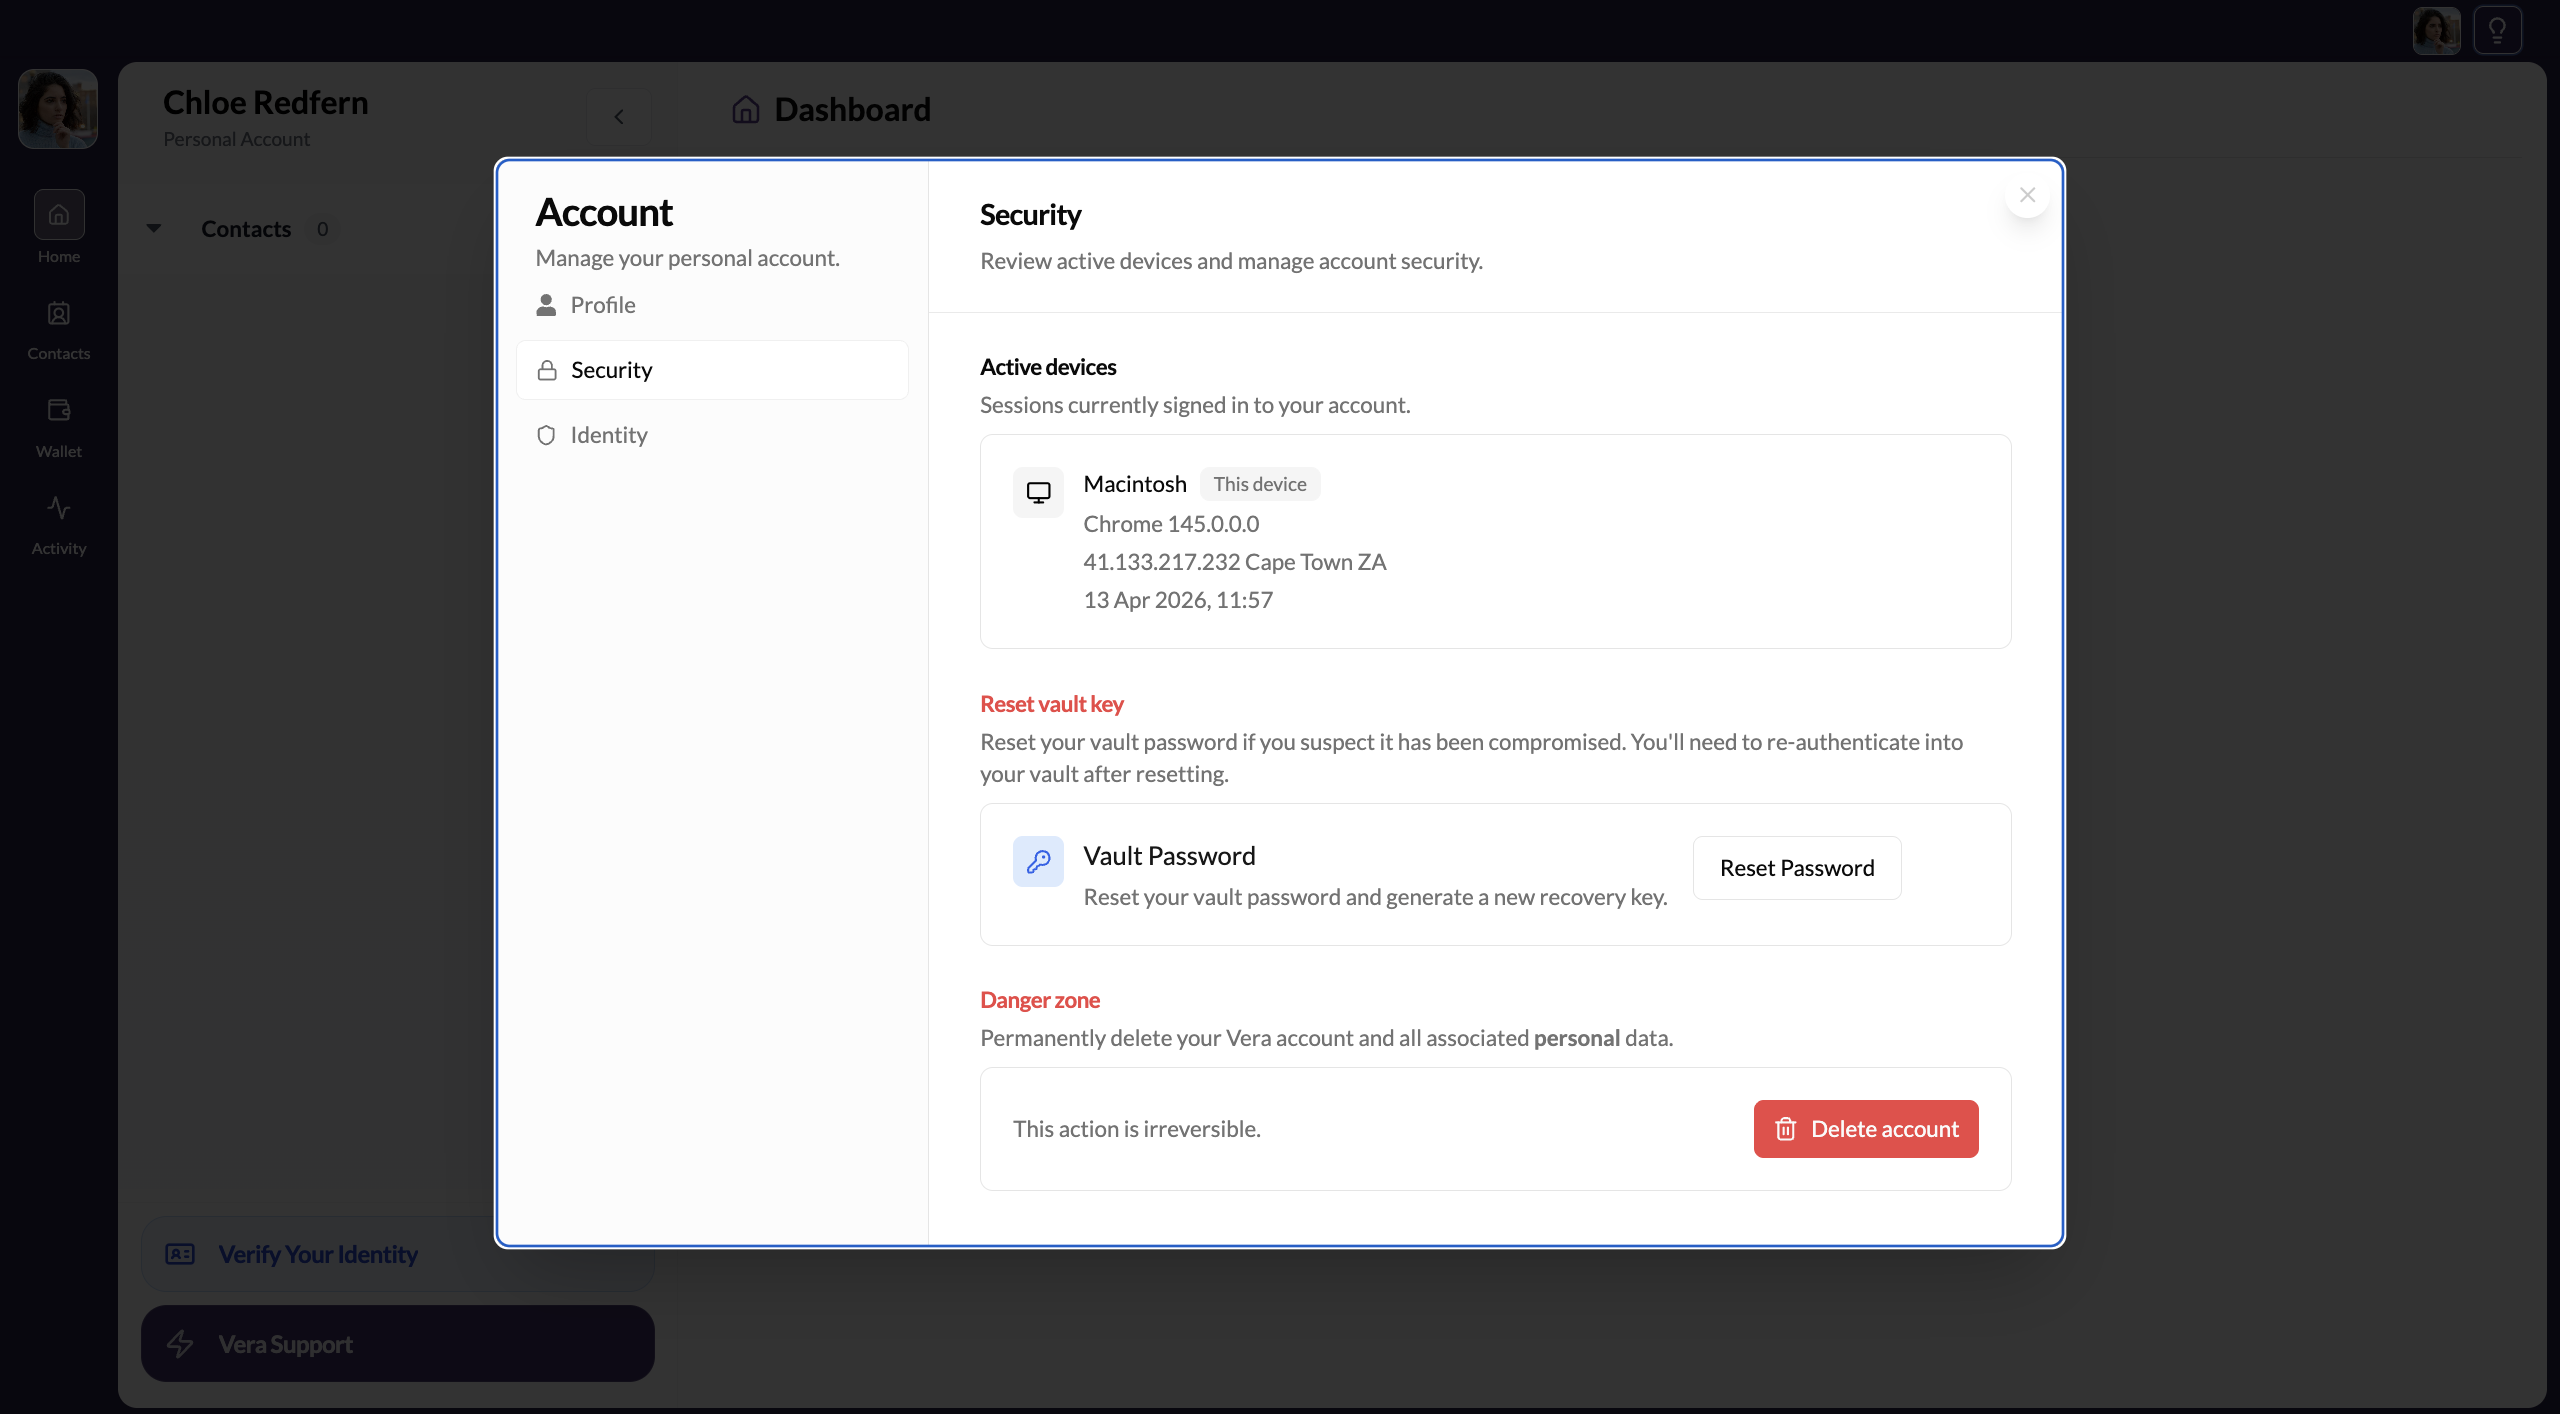Image resolution: width=2560 pixels, height=1414 pixels.
Task: Click the Vera Support lightning icon
Action: pos(181,1344)
